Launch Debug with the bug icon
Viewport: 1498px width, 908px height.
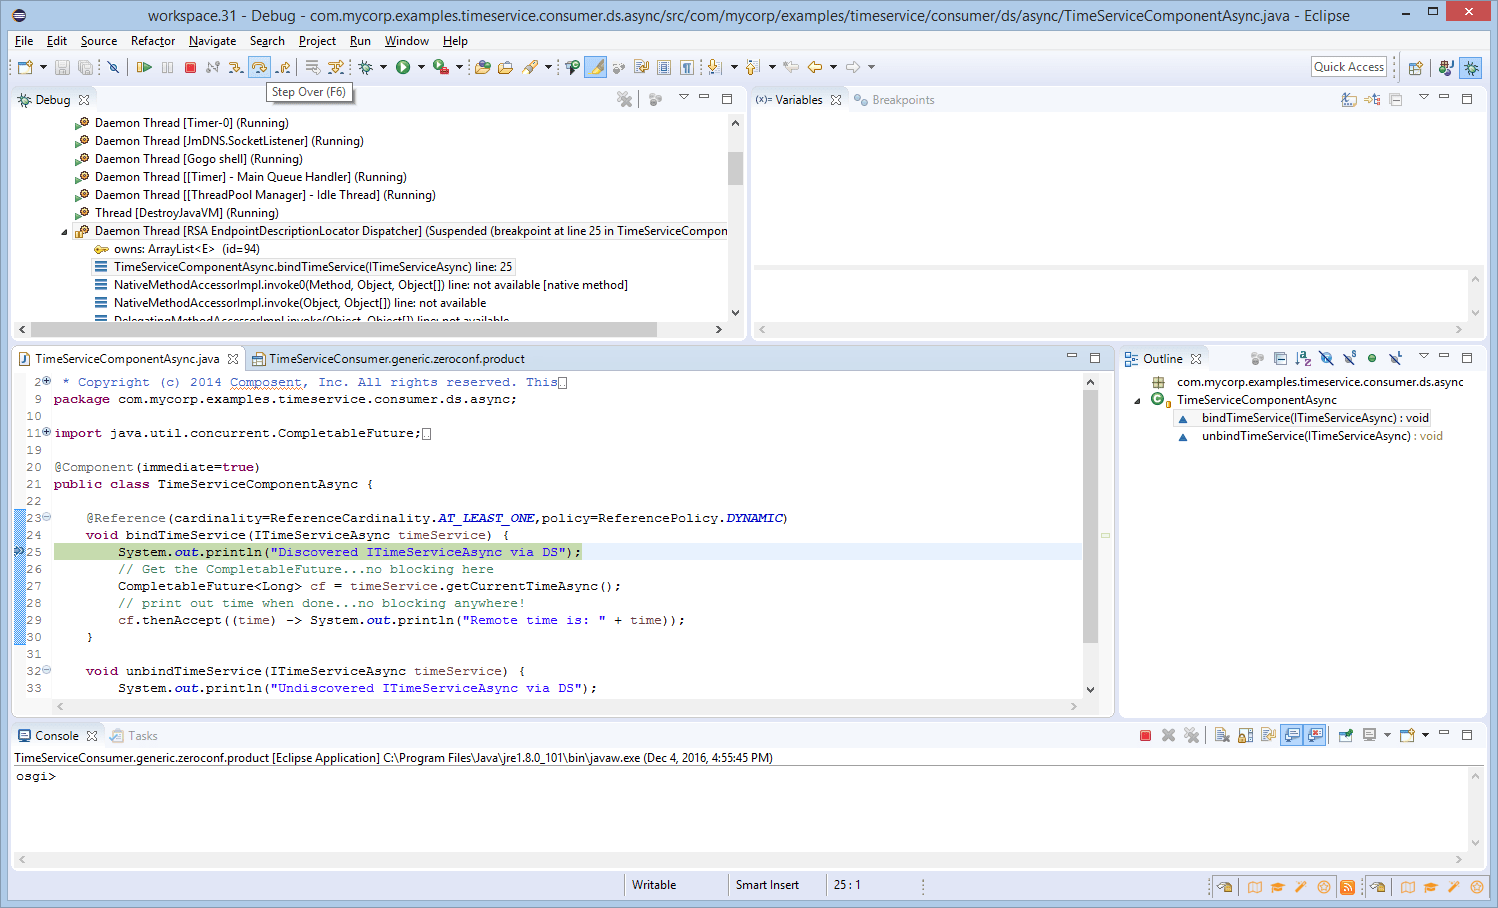click(x=366, y=67)
